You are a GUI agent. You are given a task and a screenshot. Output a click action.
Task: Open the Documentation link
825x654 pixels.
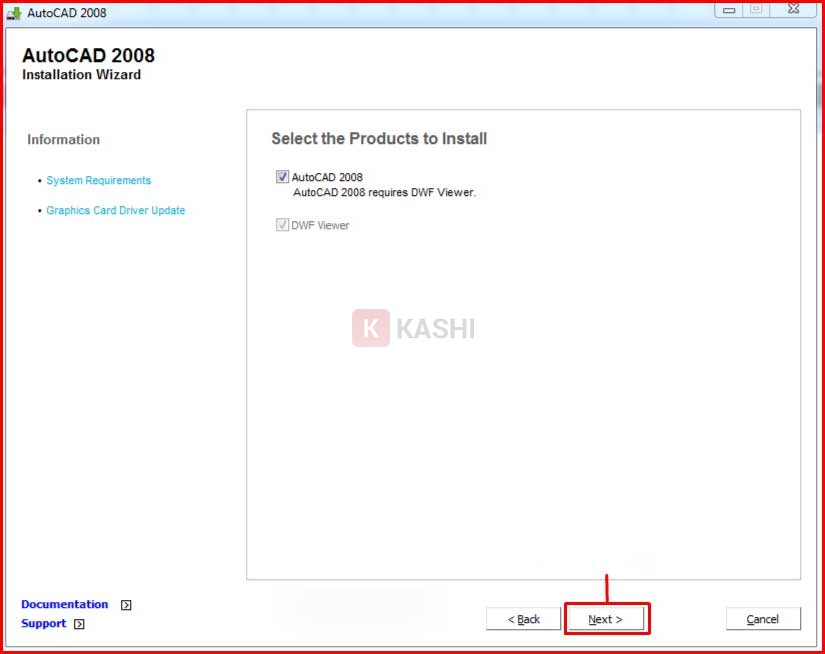click(65, 604)
